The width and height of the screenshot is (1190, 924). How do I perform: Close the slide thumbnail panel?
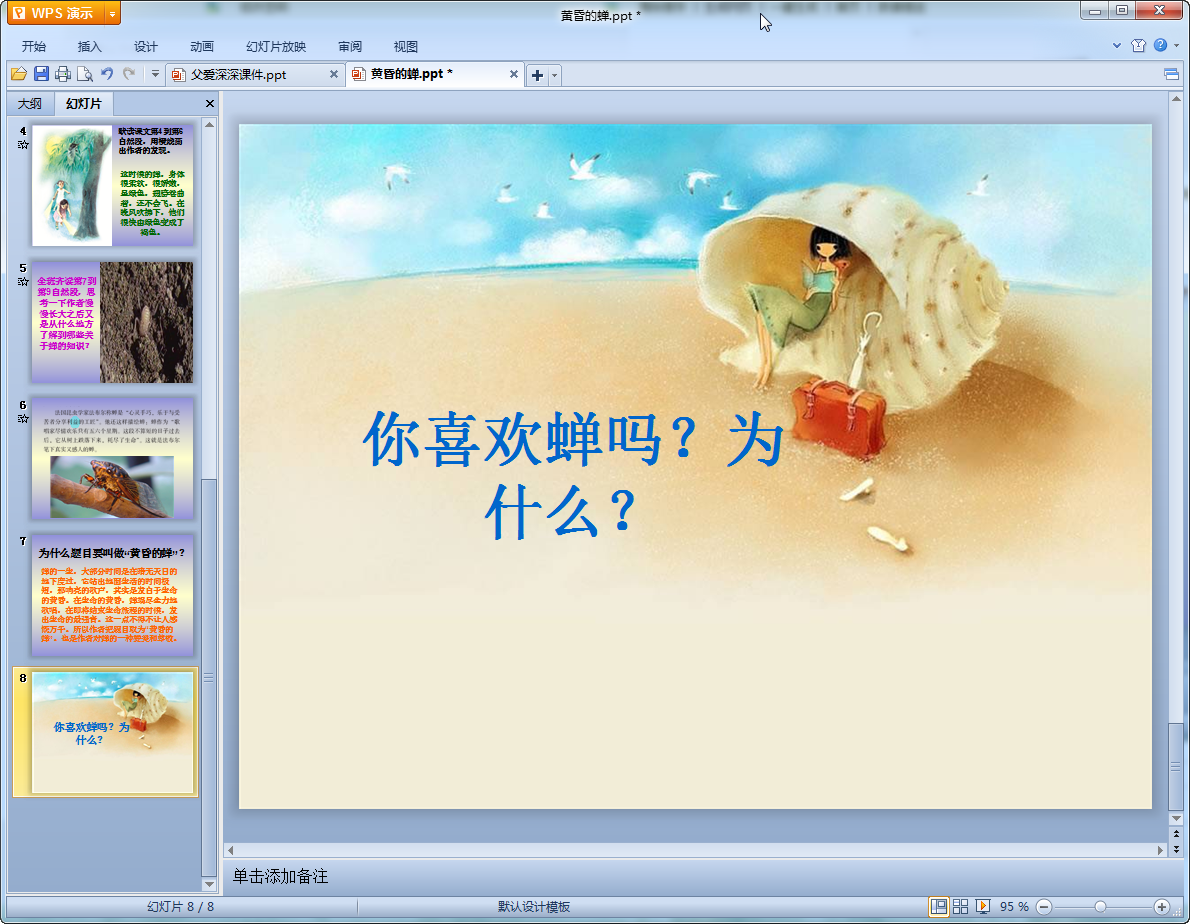click(210, 103)
